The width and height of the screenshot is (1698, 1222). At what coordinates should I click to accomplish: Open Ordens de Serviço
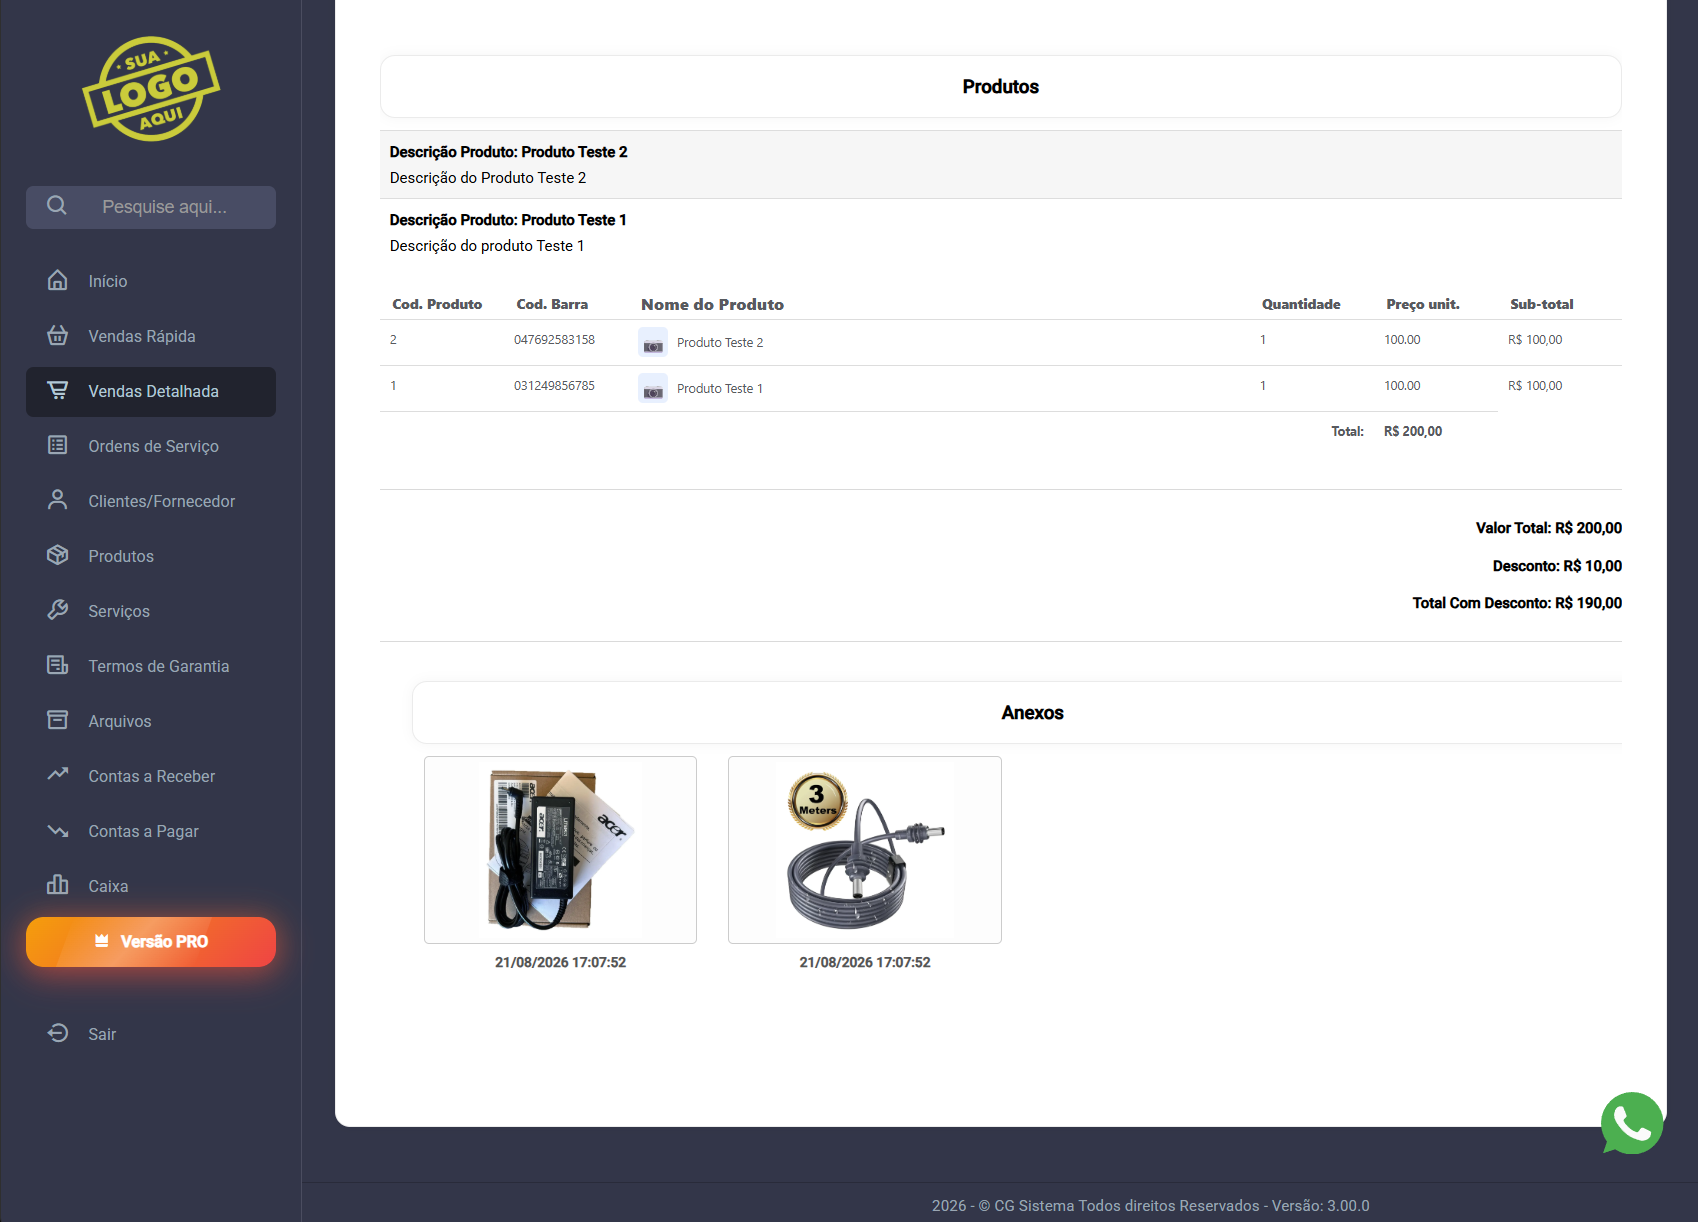151,446
